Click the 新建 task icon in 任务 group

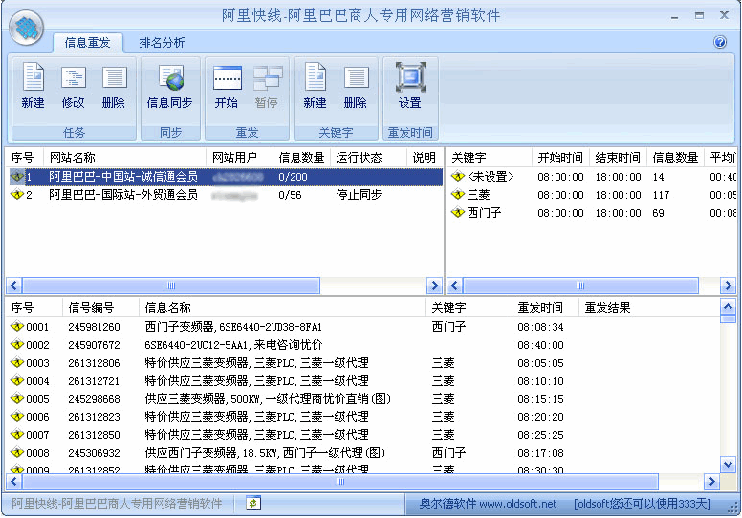pos(33,78)
